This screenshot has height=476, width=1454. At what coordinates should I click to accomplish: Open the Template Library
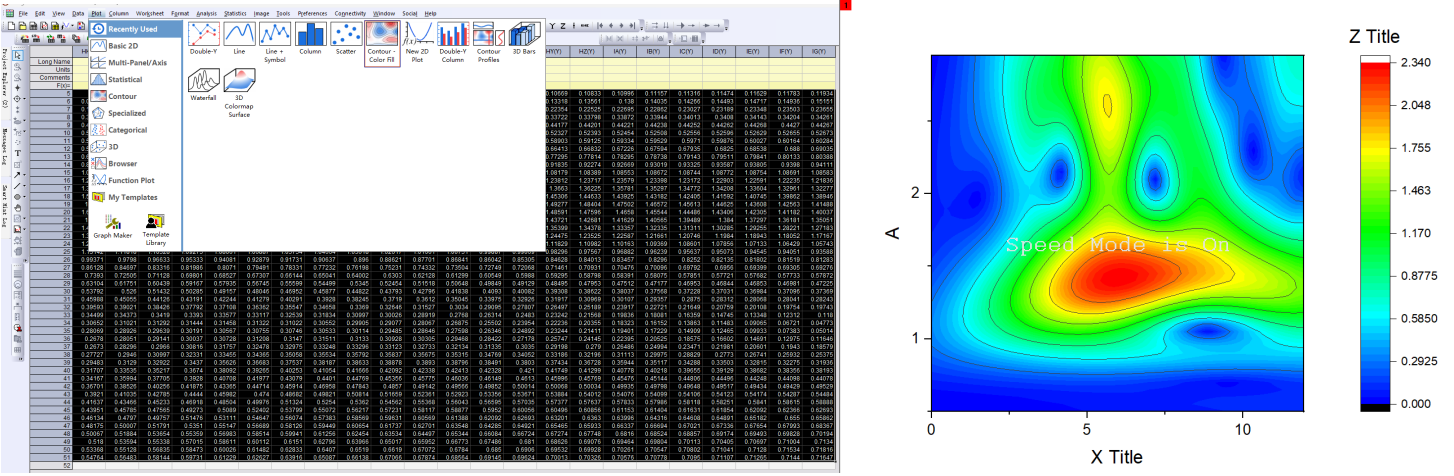(x=156, y=230)
